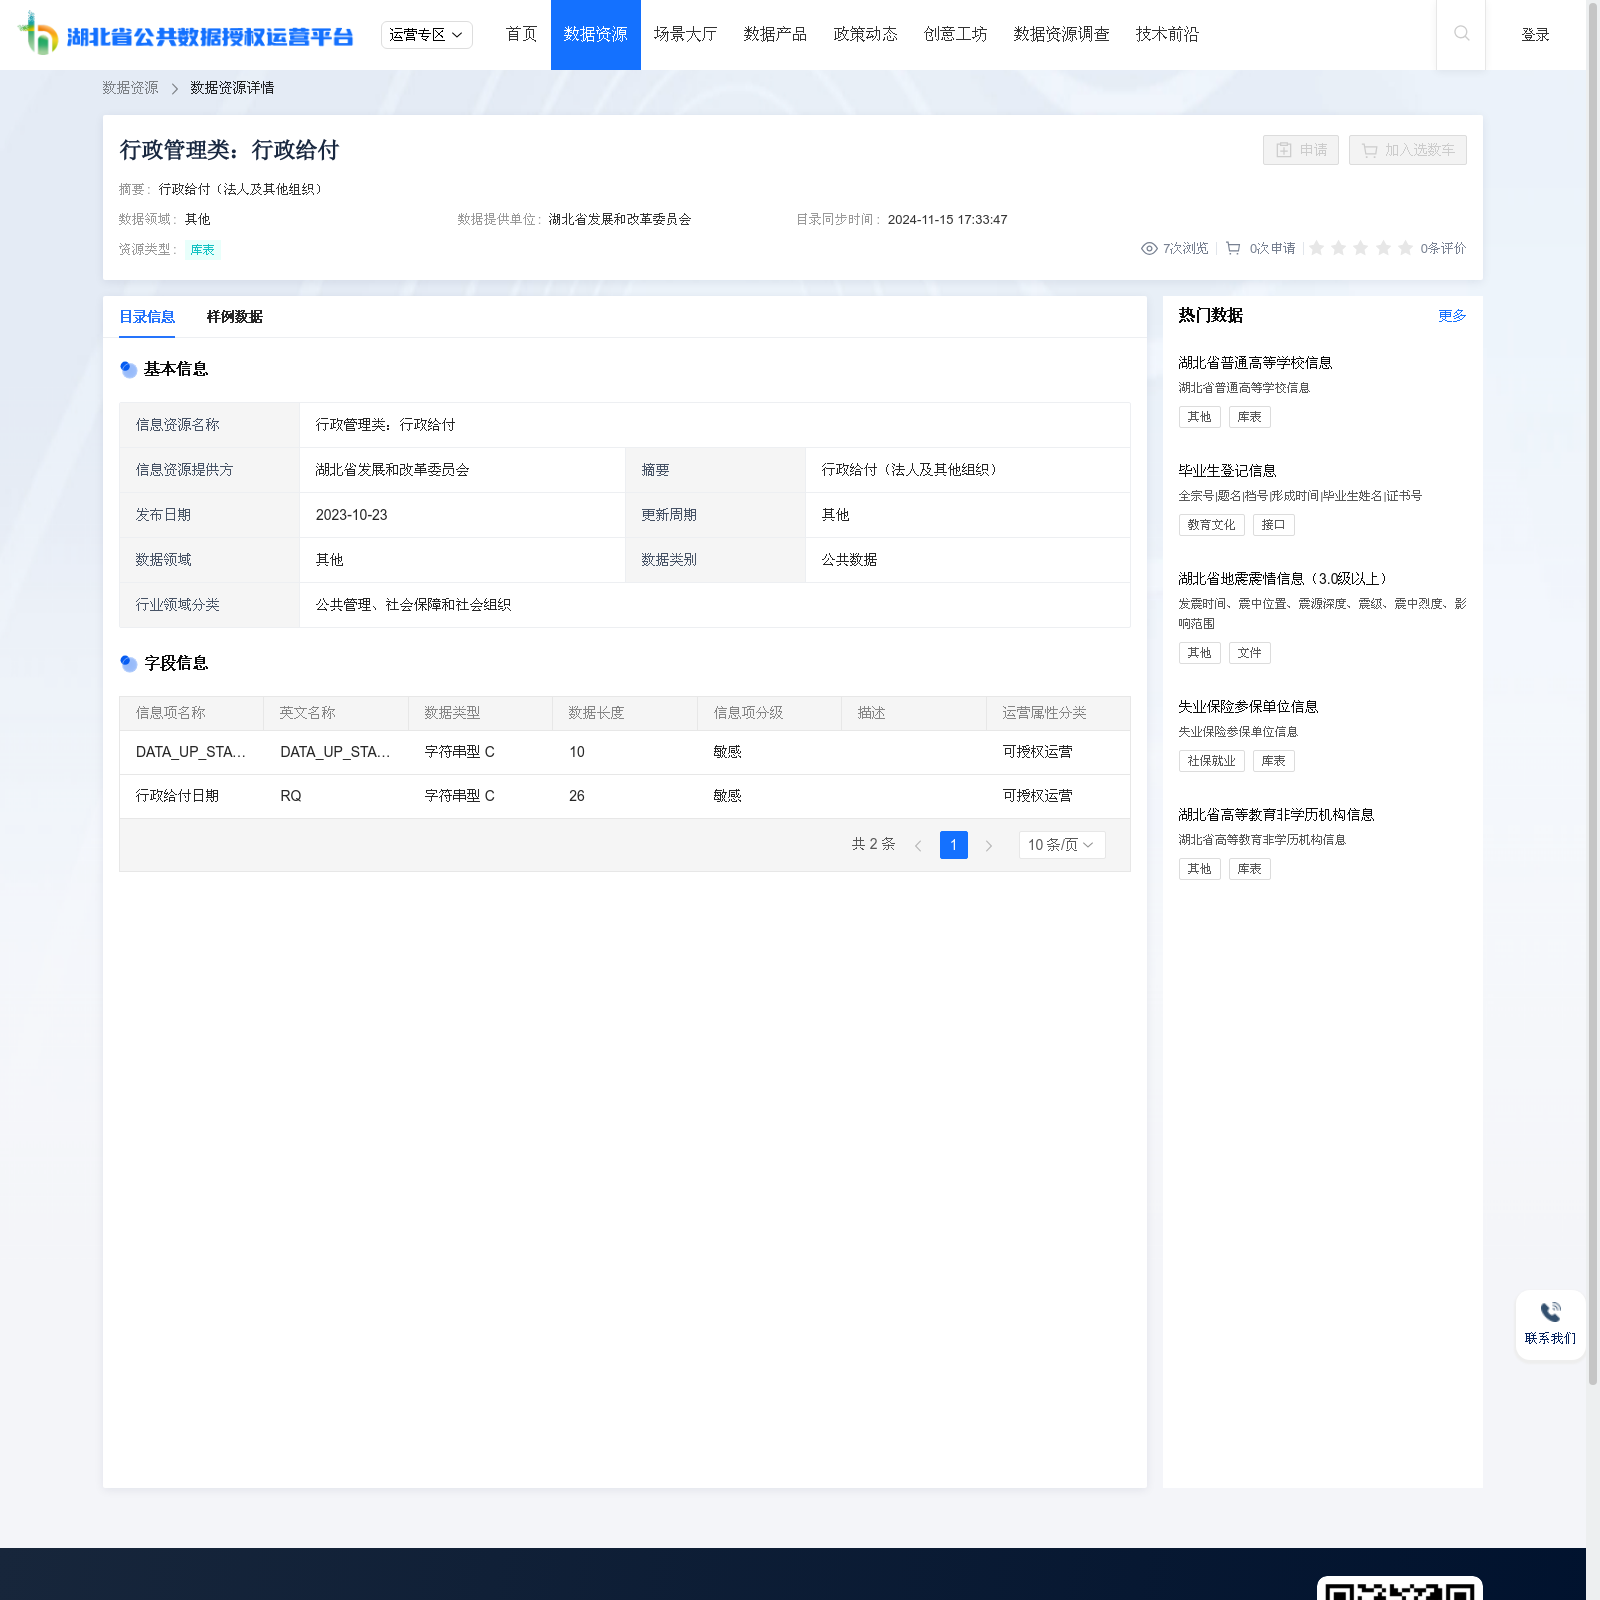The height and width of the screenshot is (1600, 1600).
Task: Go to the next page arrow
Action: (x=989, y=846)
